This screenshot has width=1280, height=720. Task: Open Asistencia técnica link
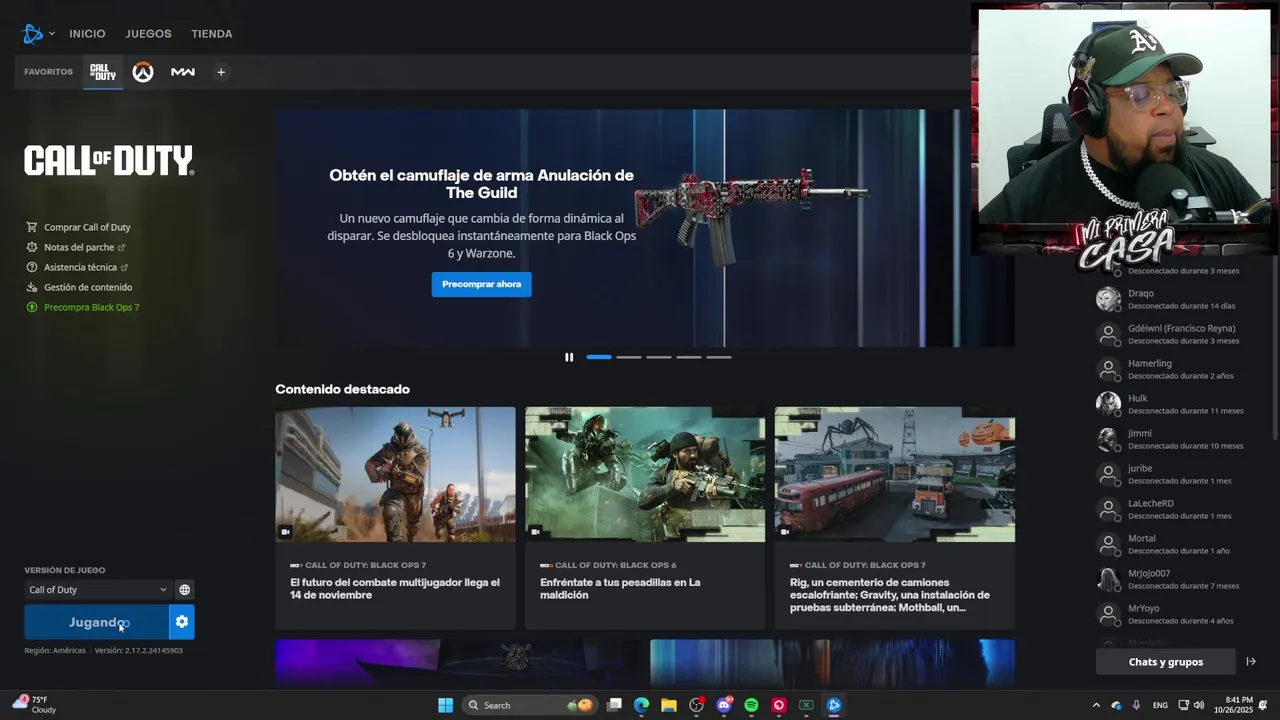tap(80, 267)
